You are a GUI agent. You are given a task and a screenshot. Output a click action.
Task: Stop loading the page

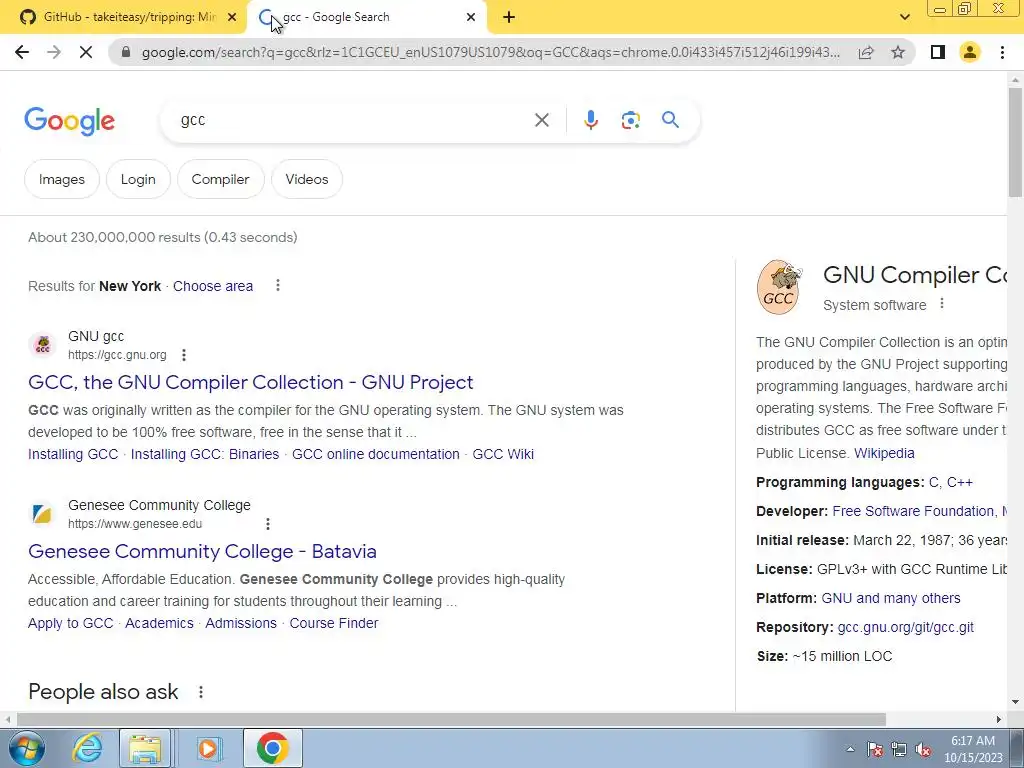point(86,52)
